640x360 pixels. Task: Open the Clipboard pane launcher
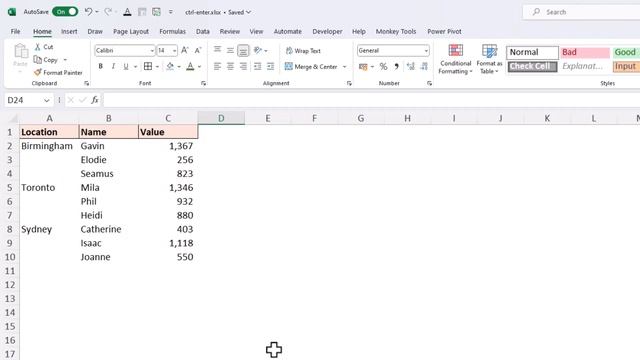click(87, 83)
